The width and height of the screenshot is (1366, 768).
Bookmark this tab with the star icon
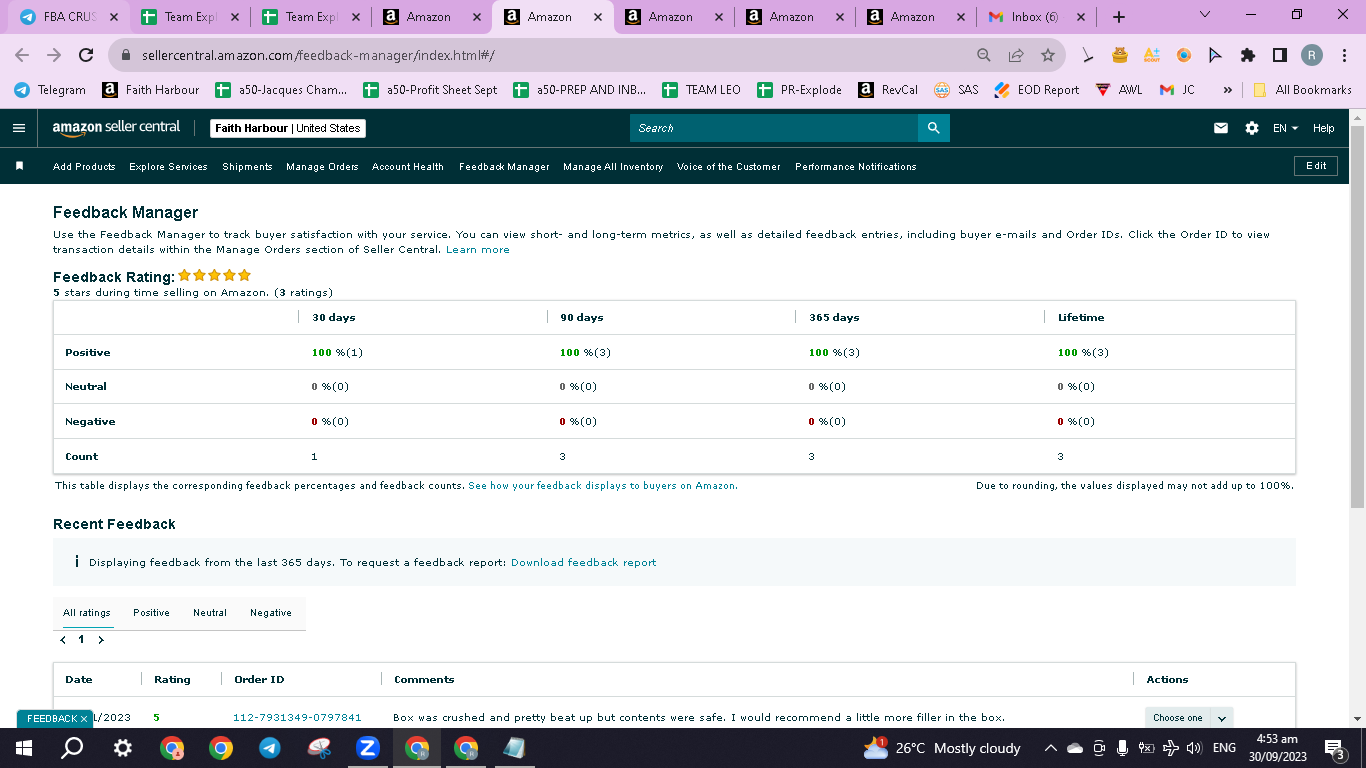tap(1048, 55)
